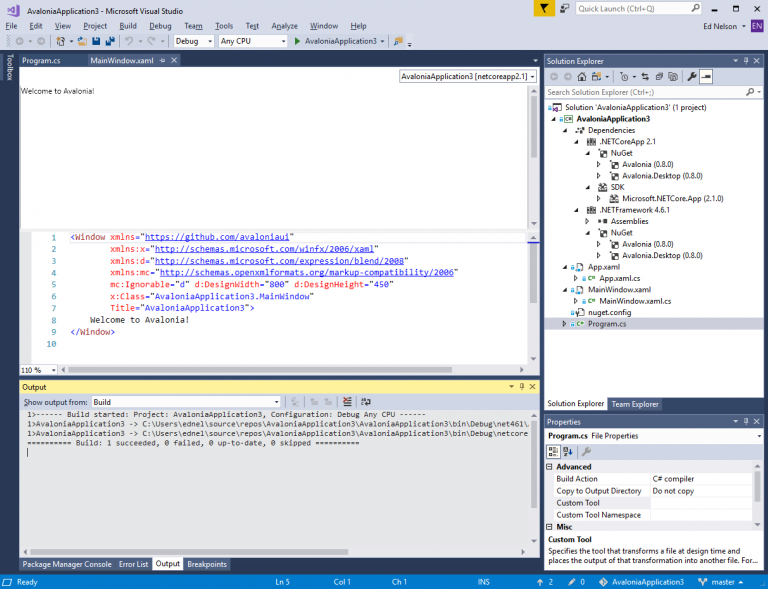Click Collapse All icon in Solution Explorer
768x589 pixels.
click(659, 76)
